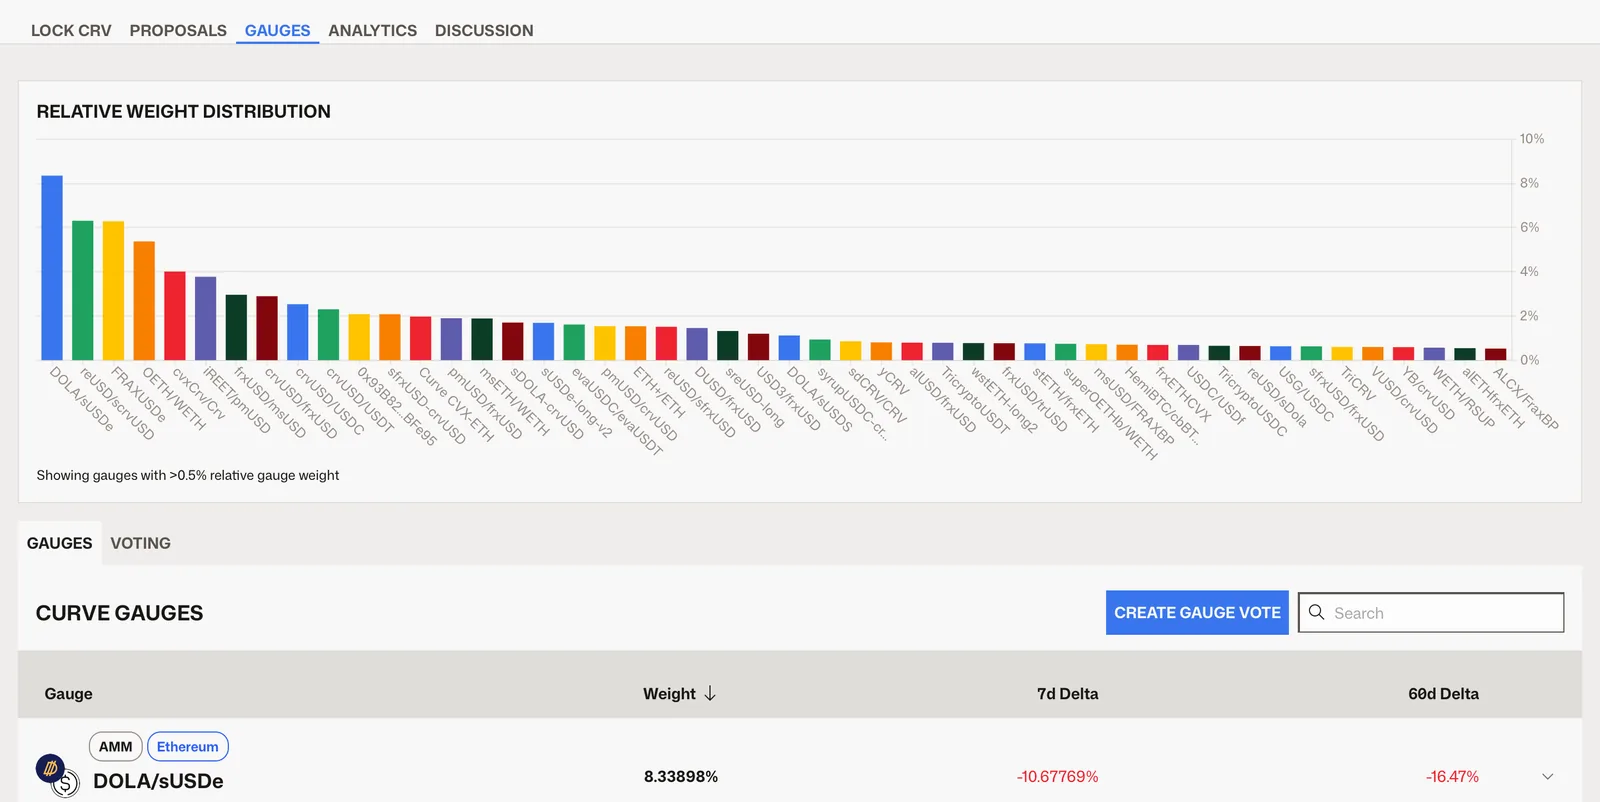Click the 10% y-axis label
Viewport: 1600px width, 802px height.
tap(1532, 139)
